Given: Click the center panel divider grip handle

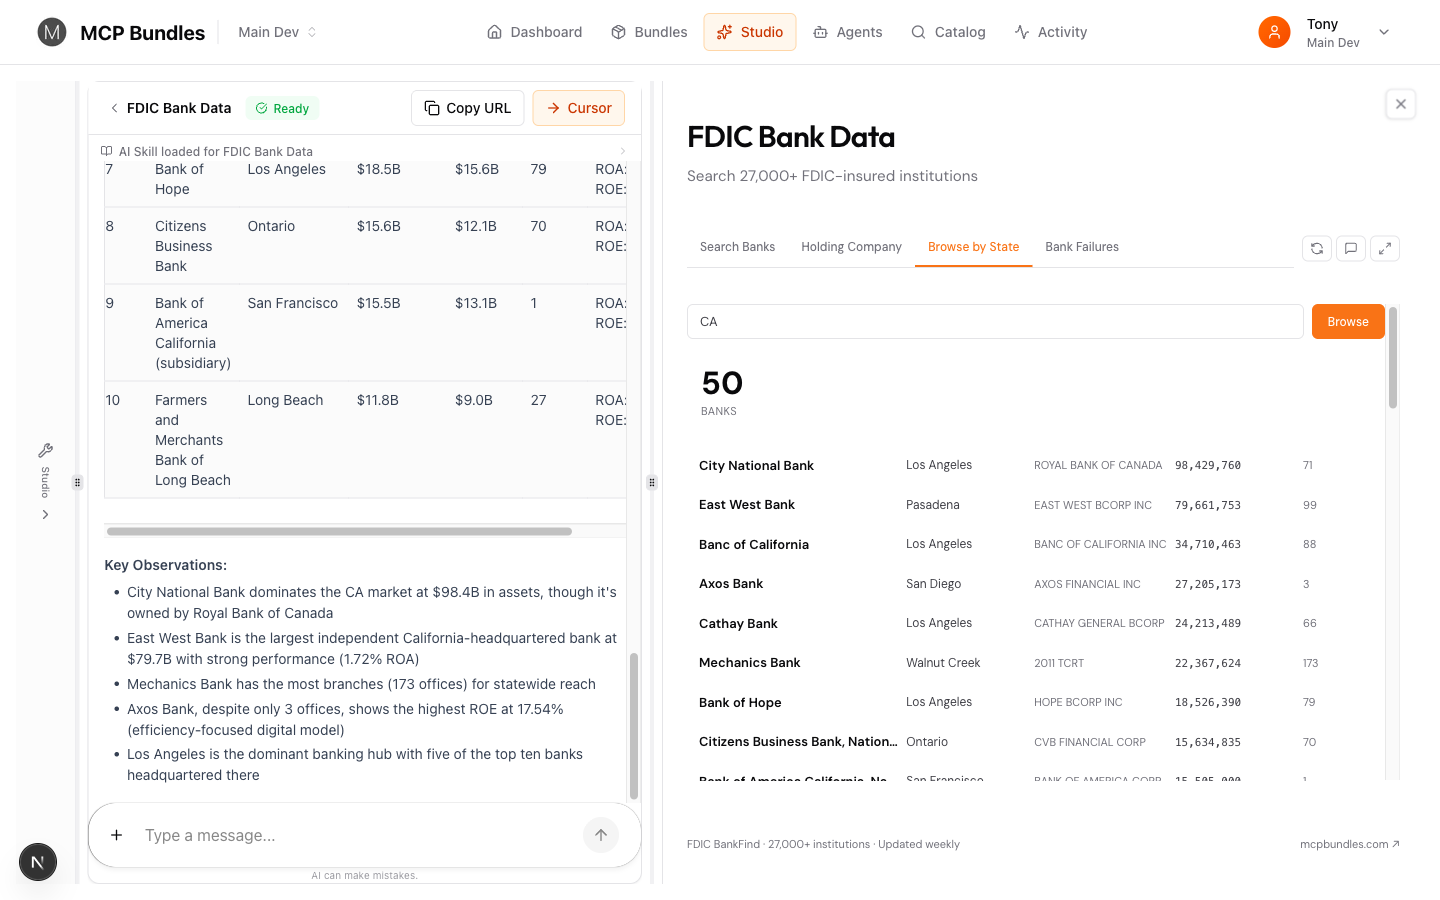Looking at the screenshot, I should [x=652, y=482].
